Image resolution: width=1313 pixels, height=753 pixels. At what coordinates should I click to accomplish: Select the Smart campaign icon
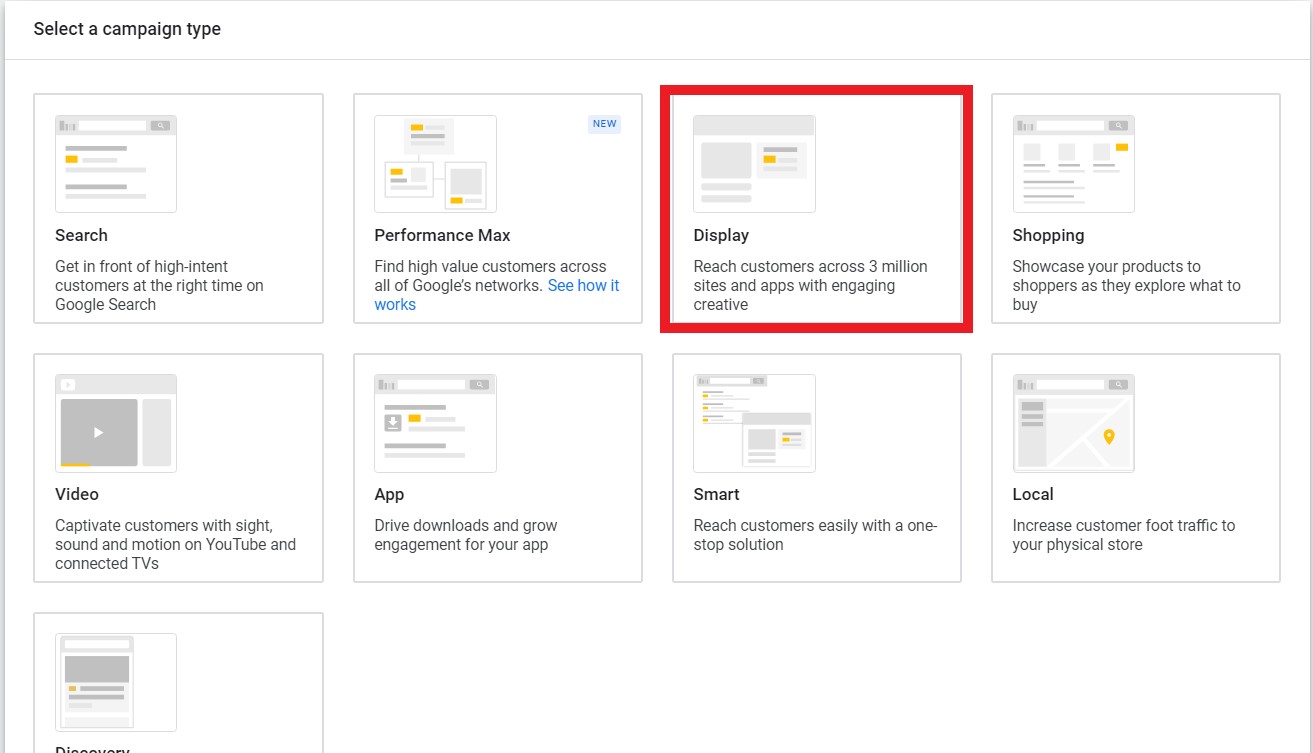pyautogui.click(x=753, y=422)
